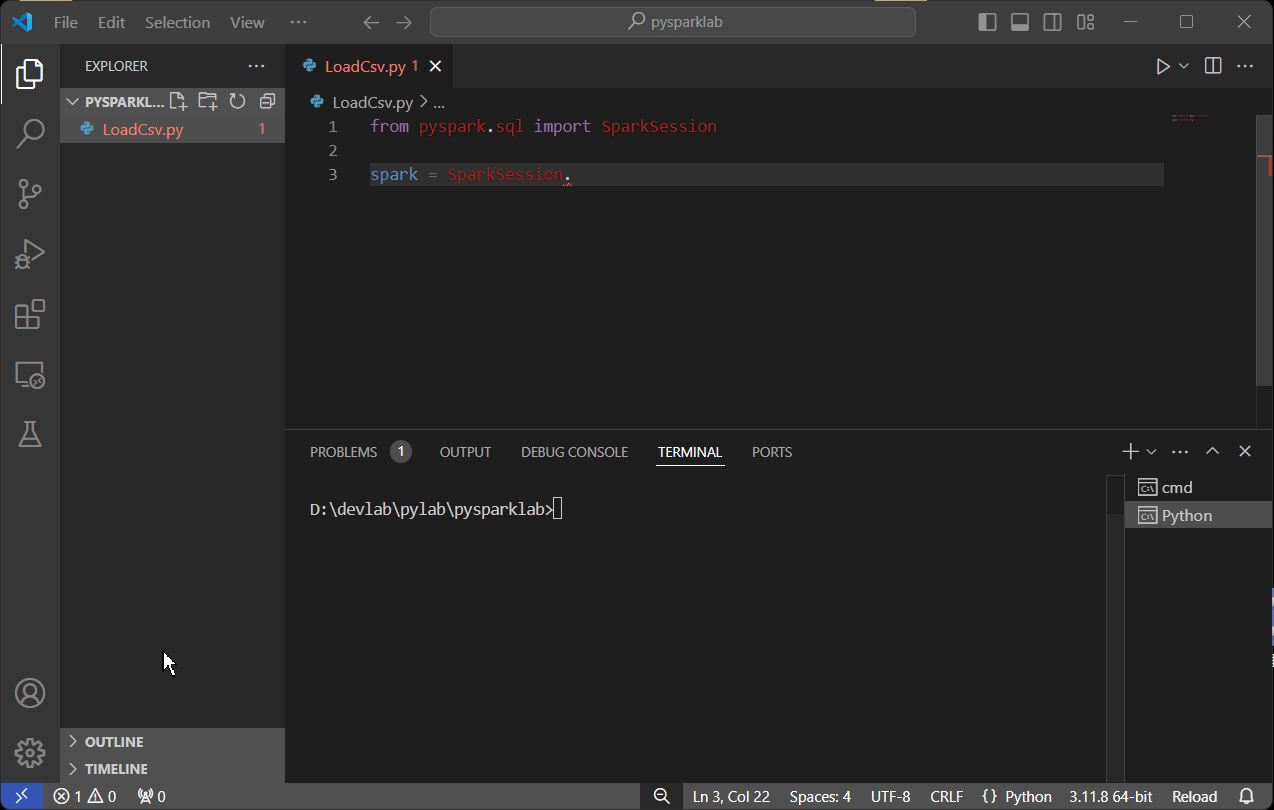Open the Testing flask icon view
Viewport: 1274px width, 810px height.
coord(30,434)
